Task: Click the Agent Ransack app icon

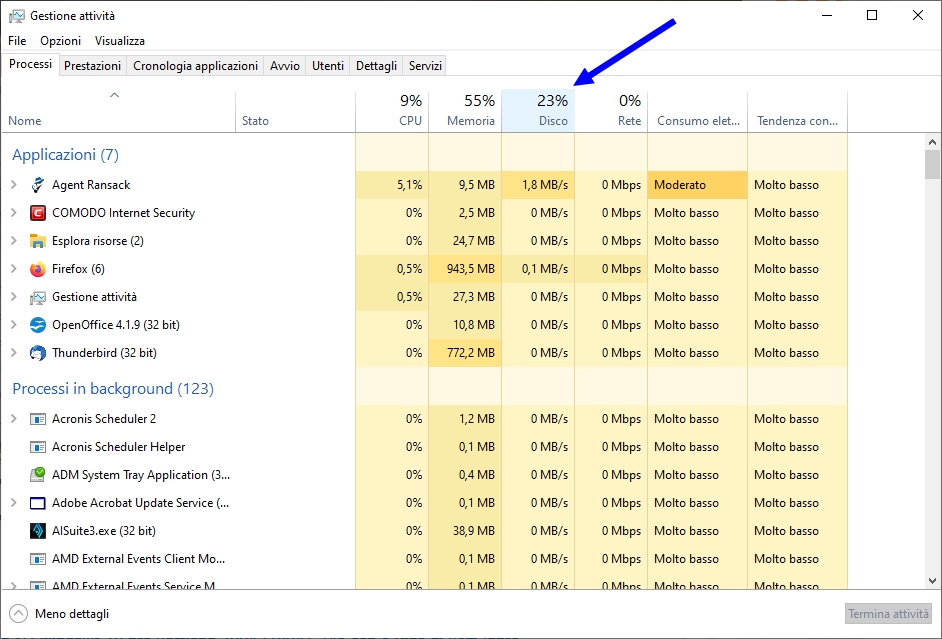Action: tap(38, 185)
